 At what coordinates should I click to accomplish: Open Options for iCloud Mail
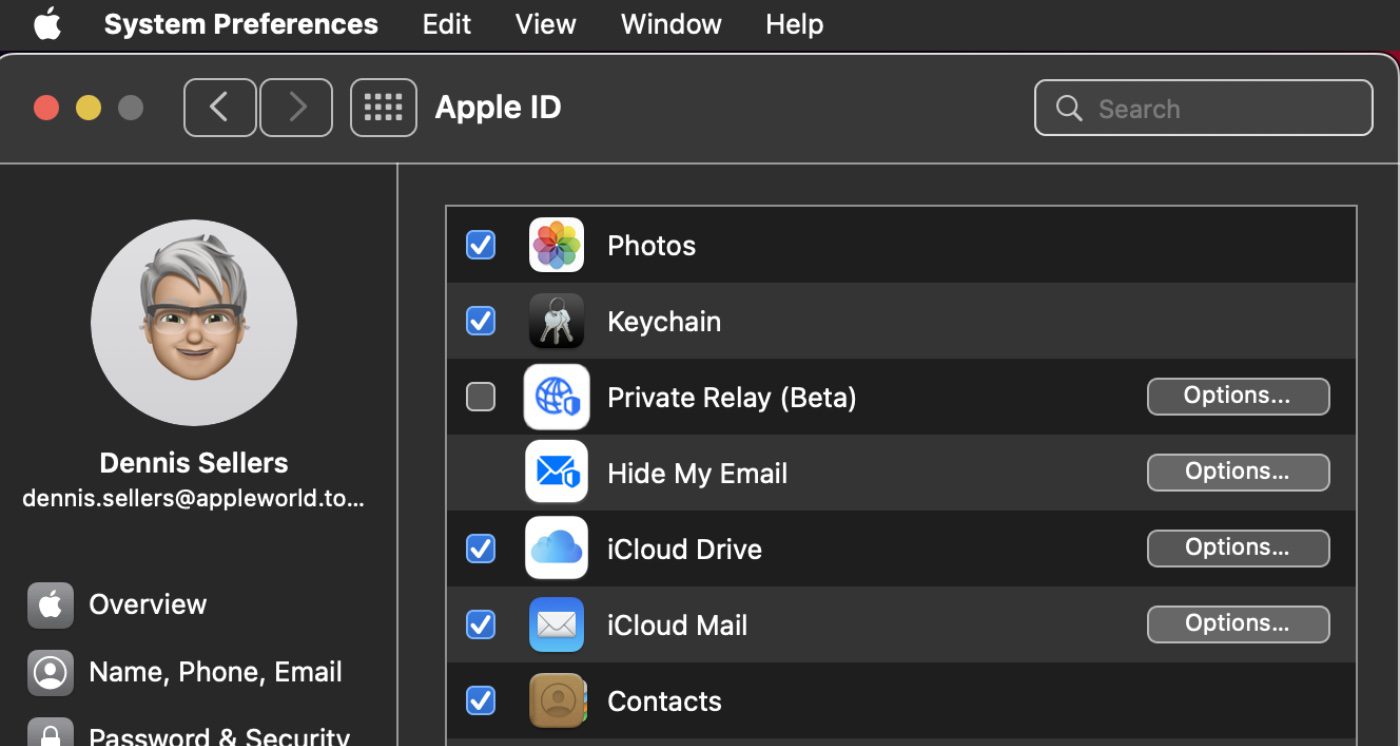coord(1237,624)
